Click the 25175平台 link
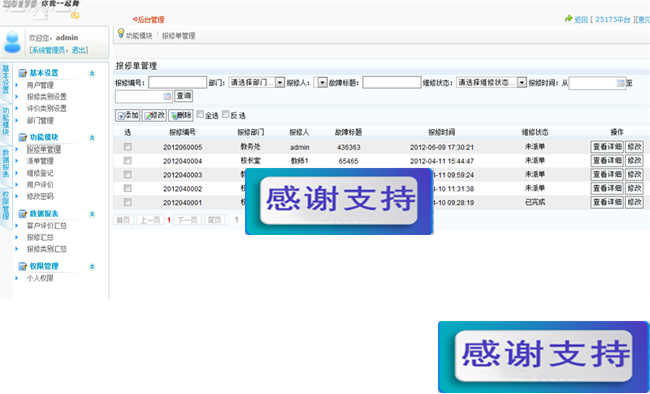The width and height of the screenshot is (650, 394). pos(613,19)
